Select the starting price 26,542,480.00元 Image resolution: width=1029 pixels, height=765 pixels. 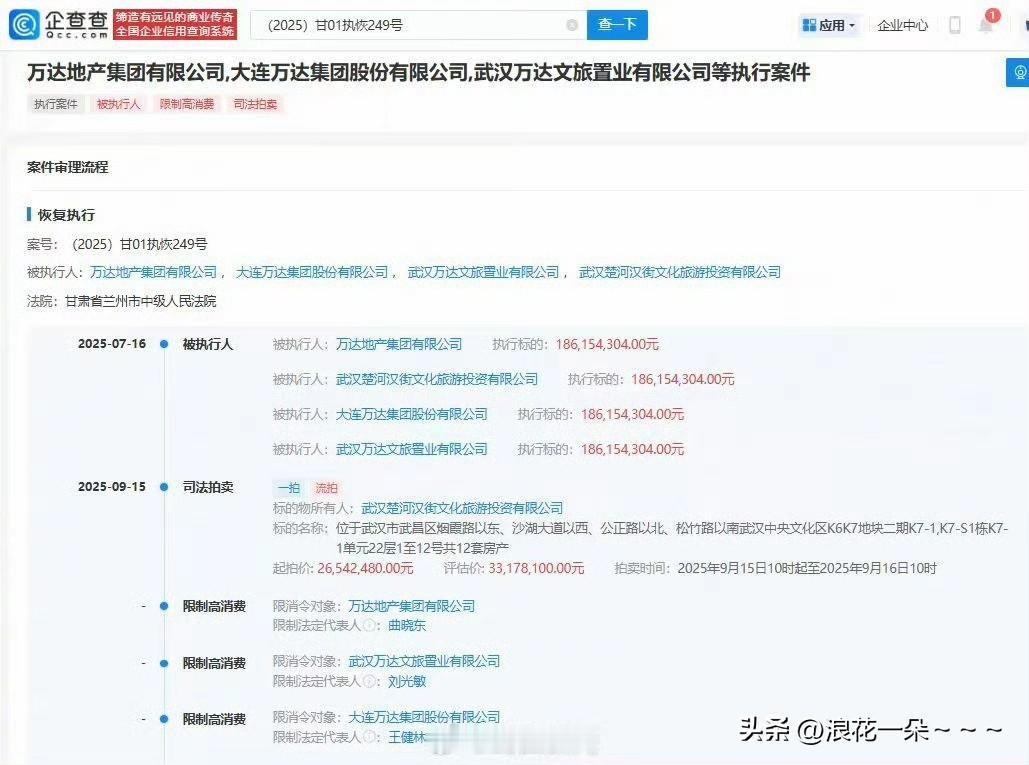click(x=366, y=568)
